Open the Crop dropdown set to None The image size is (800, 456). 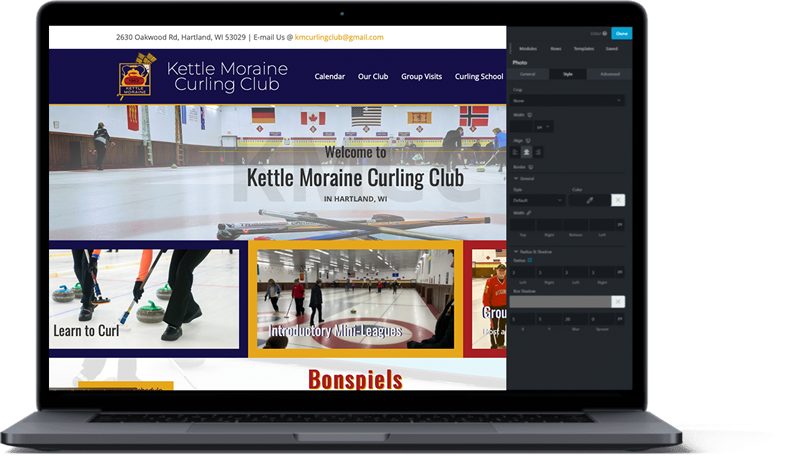click(x=568, y=100)
